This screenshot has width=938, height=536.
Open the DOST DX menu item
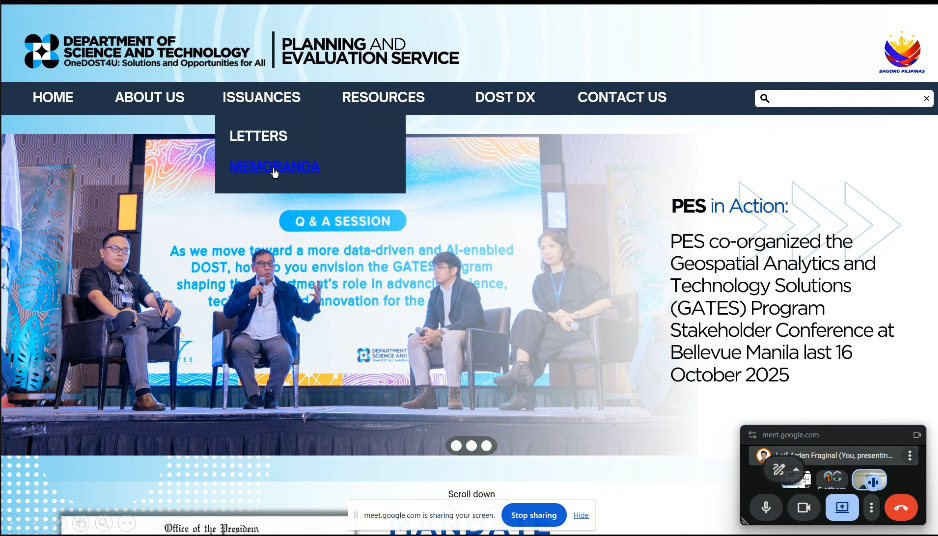click(x=505, y=97)
